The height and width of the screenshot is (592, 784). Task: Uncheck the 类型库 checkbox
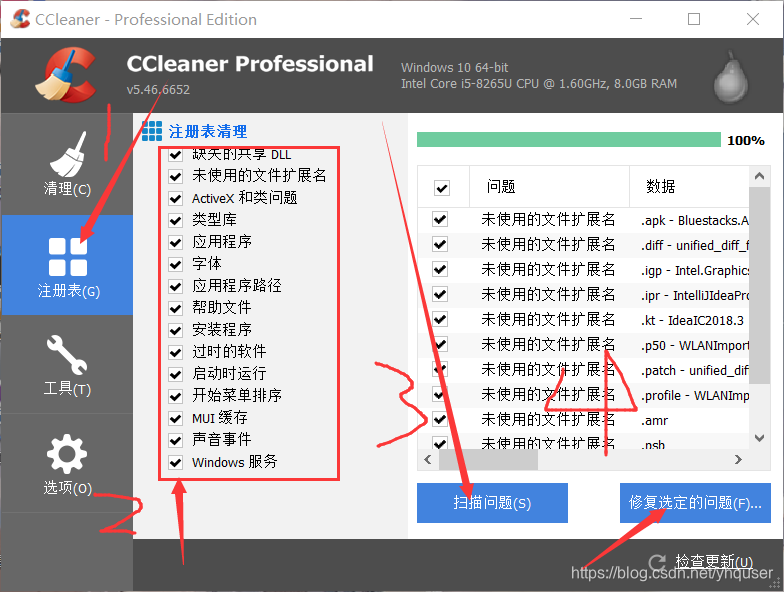pyautogui.click(x=176, y=220)
